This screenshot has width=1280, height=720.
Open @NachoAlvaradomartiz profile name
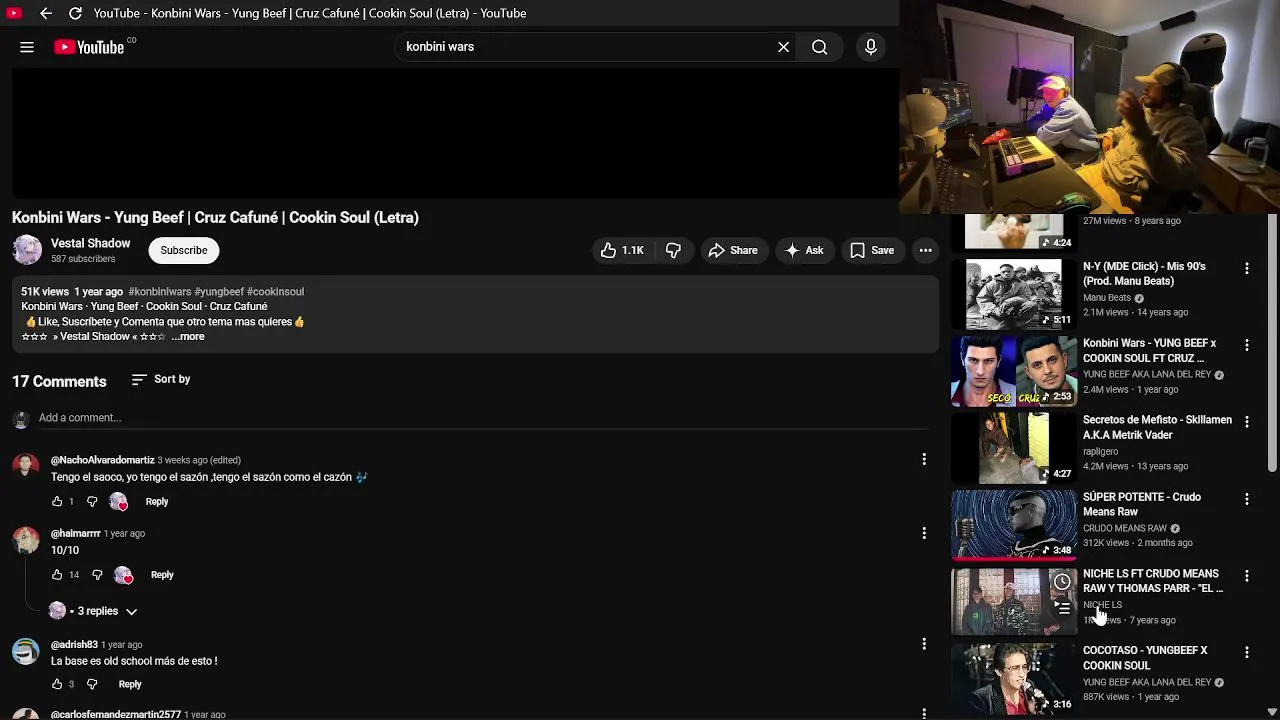[x=103, y=460]
